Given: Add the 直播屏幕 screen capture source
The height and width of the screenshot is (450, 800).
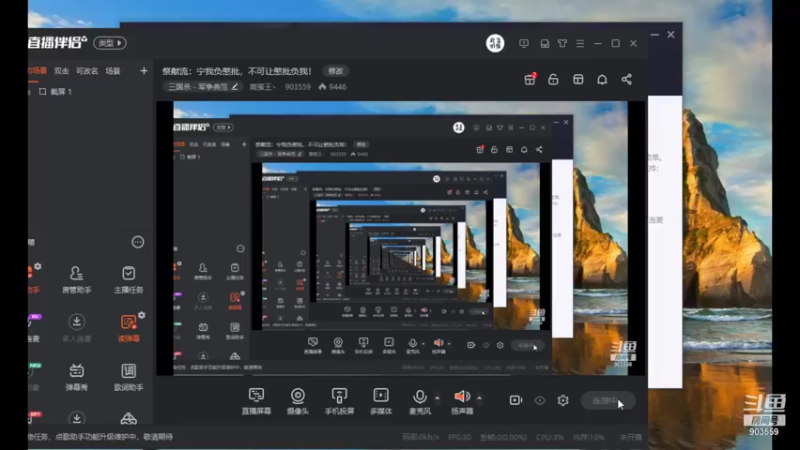Looking at the screenshot, I should [x=256, y=401].
